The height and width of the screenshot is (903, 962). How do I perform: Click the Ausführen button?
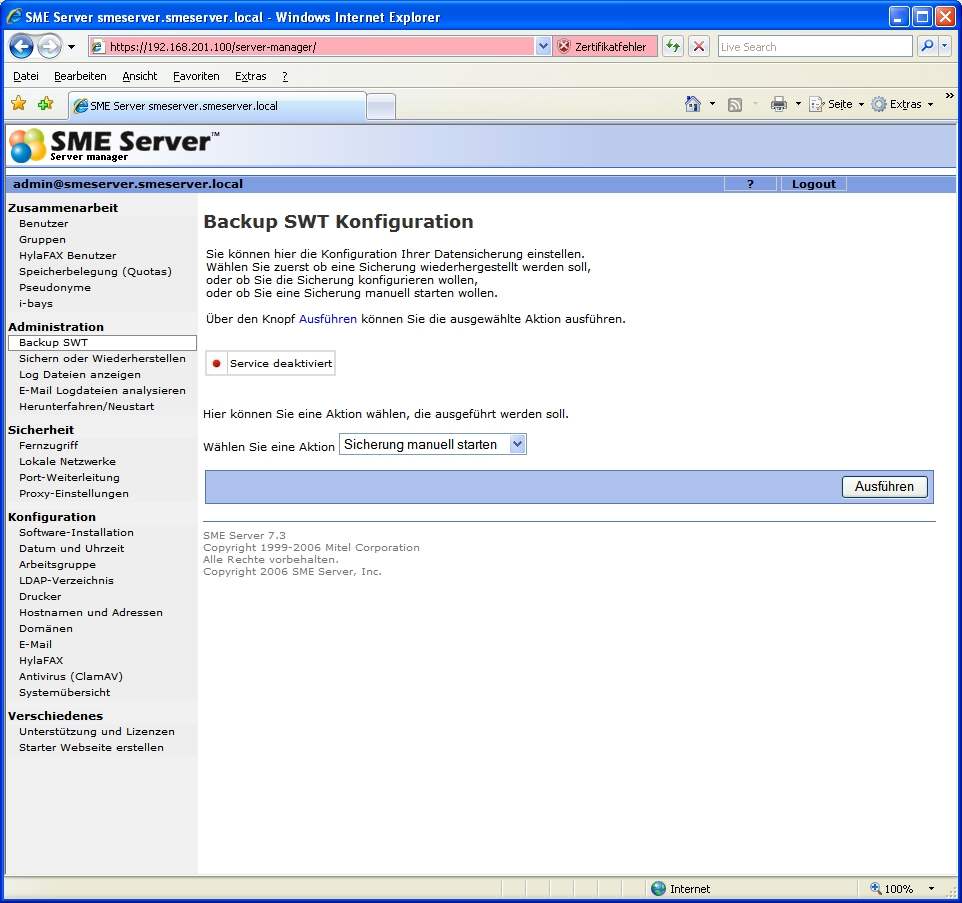tap(884, 486)
